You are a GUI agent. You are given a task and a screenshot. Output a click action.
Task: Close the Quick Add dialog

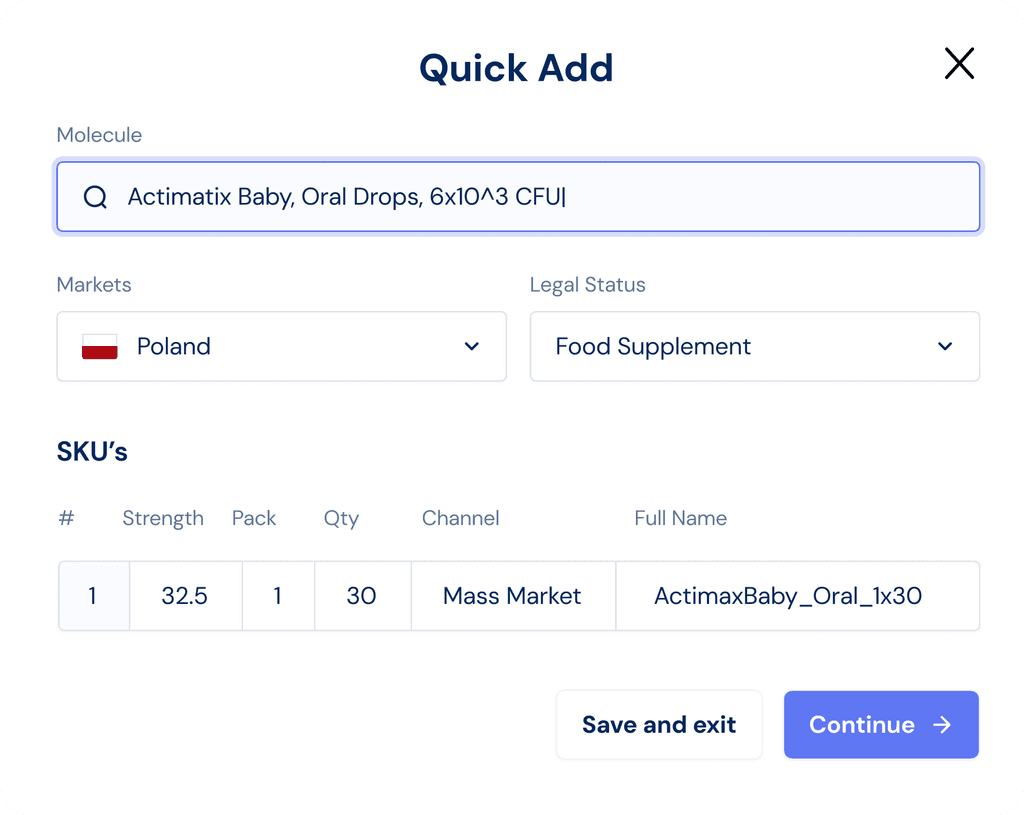[959, 64]
